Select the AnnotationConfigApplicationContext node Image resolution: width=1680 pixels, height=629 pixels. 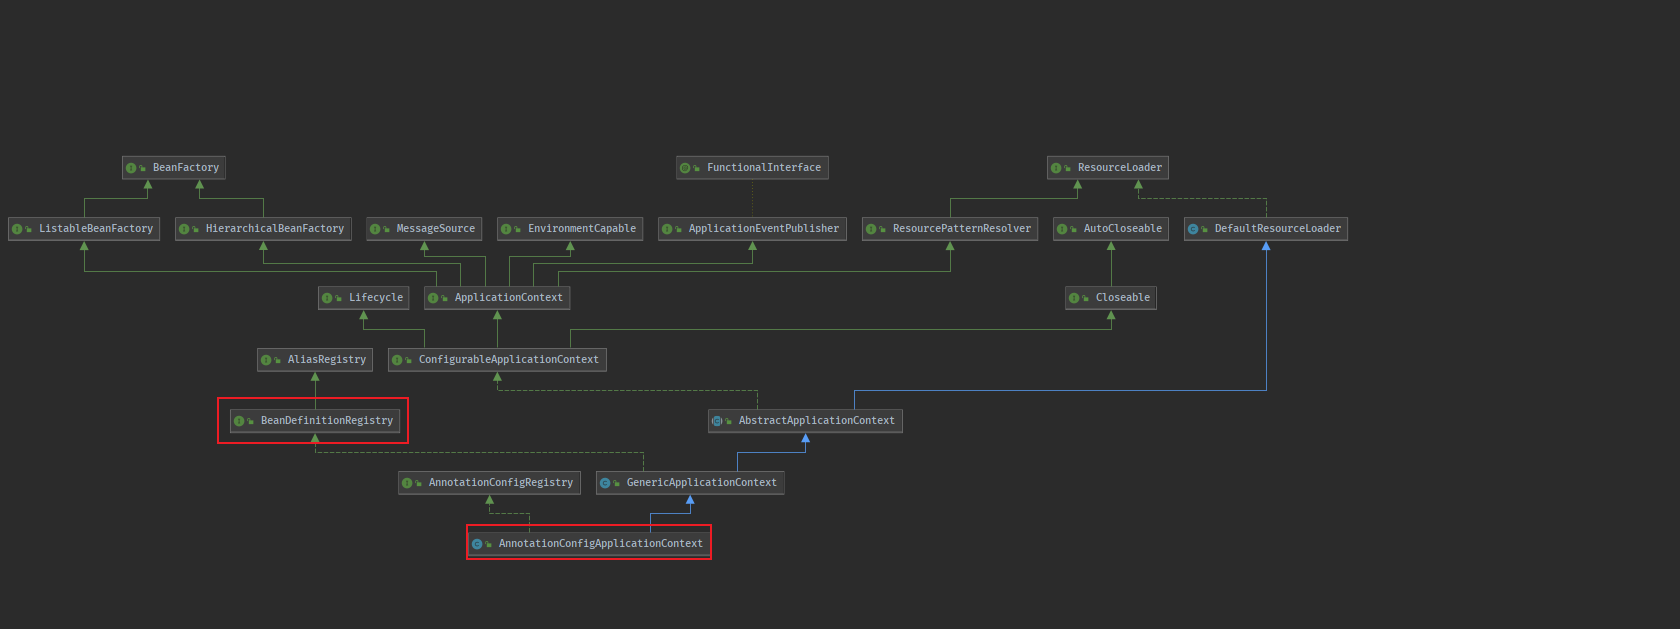click(x=589, y=544)
